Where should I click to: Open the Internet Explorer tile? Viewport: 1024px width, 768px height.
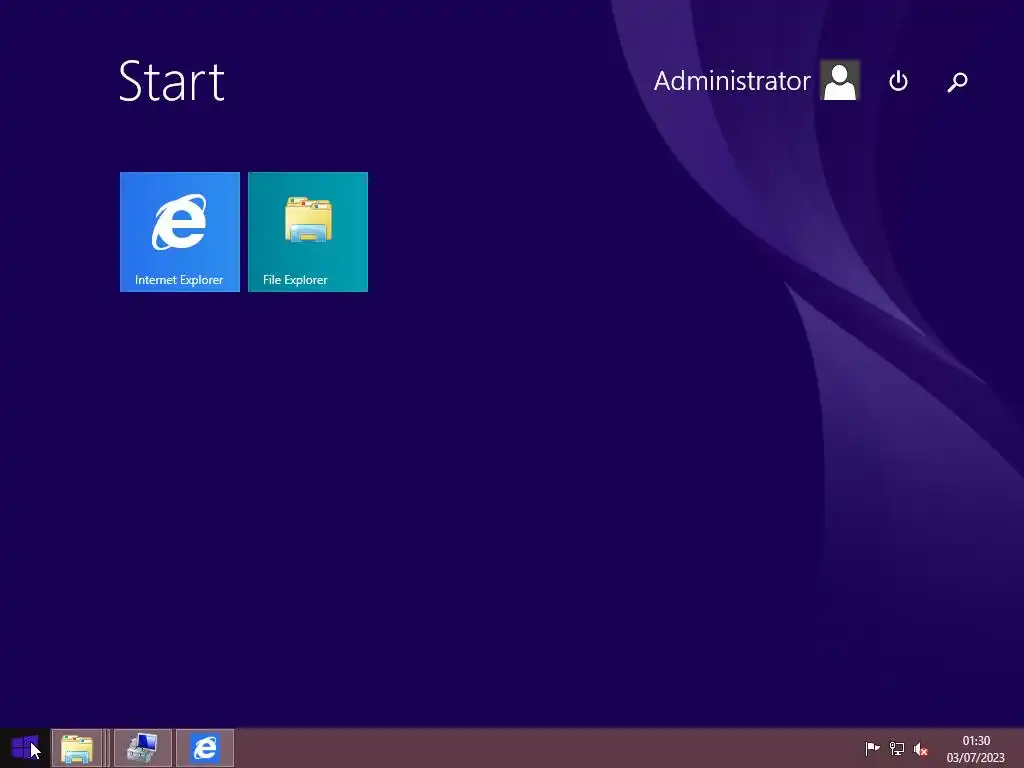point(180,232)
